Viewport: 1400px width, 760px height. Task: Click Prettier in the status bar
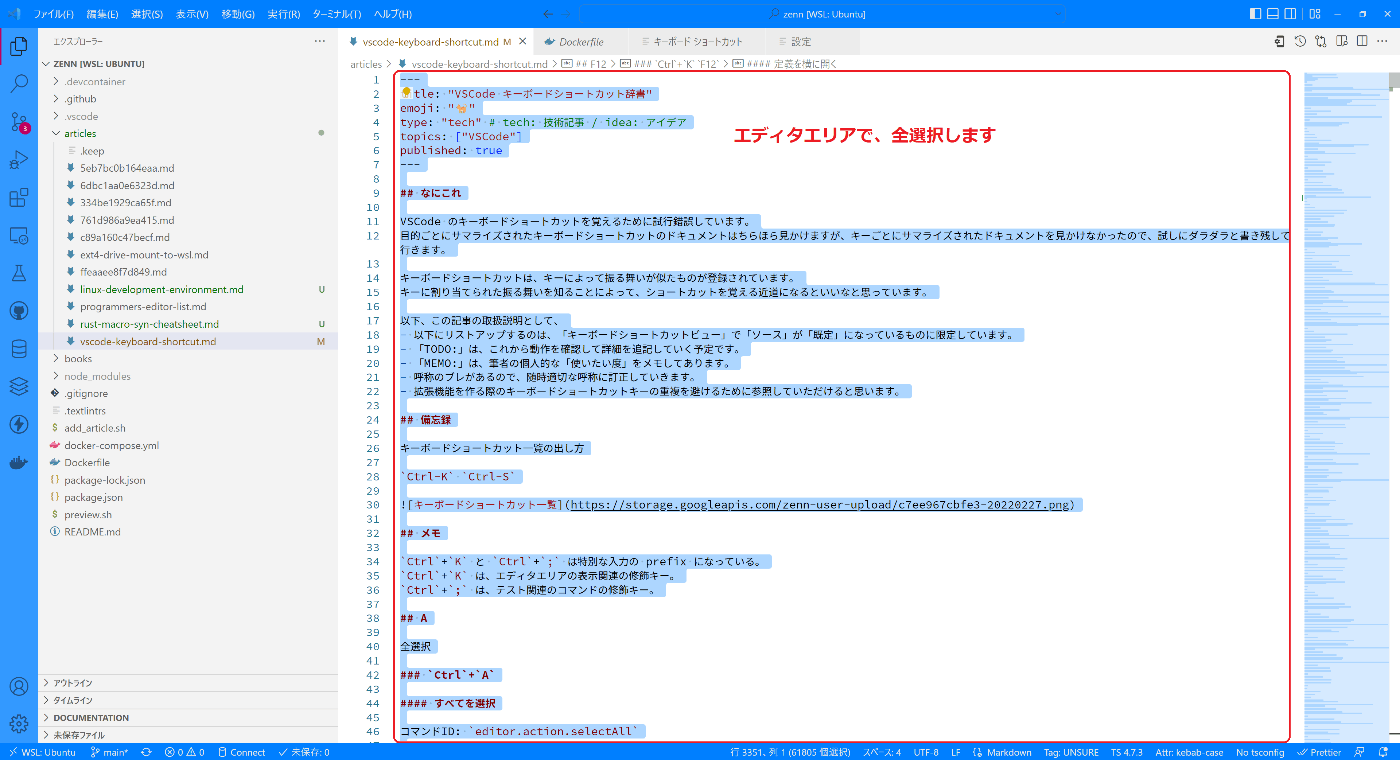coord(1318,752)
